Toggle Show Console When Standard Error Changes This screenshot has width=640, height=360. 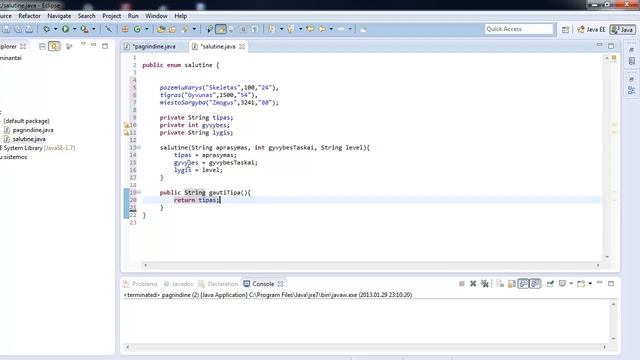pyautogui.click(x=535, y=284)
